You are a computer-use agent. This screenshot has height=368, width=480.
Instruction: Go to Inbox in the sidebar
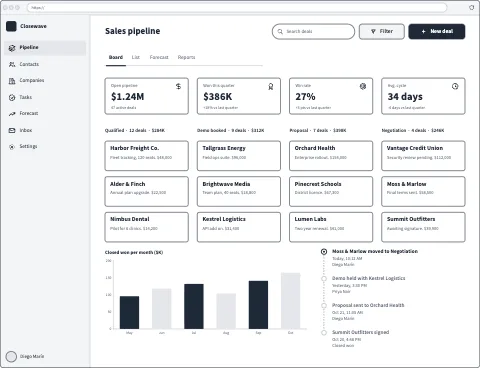point(45,130)
